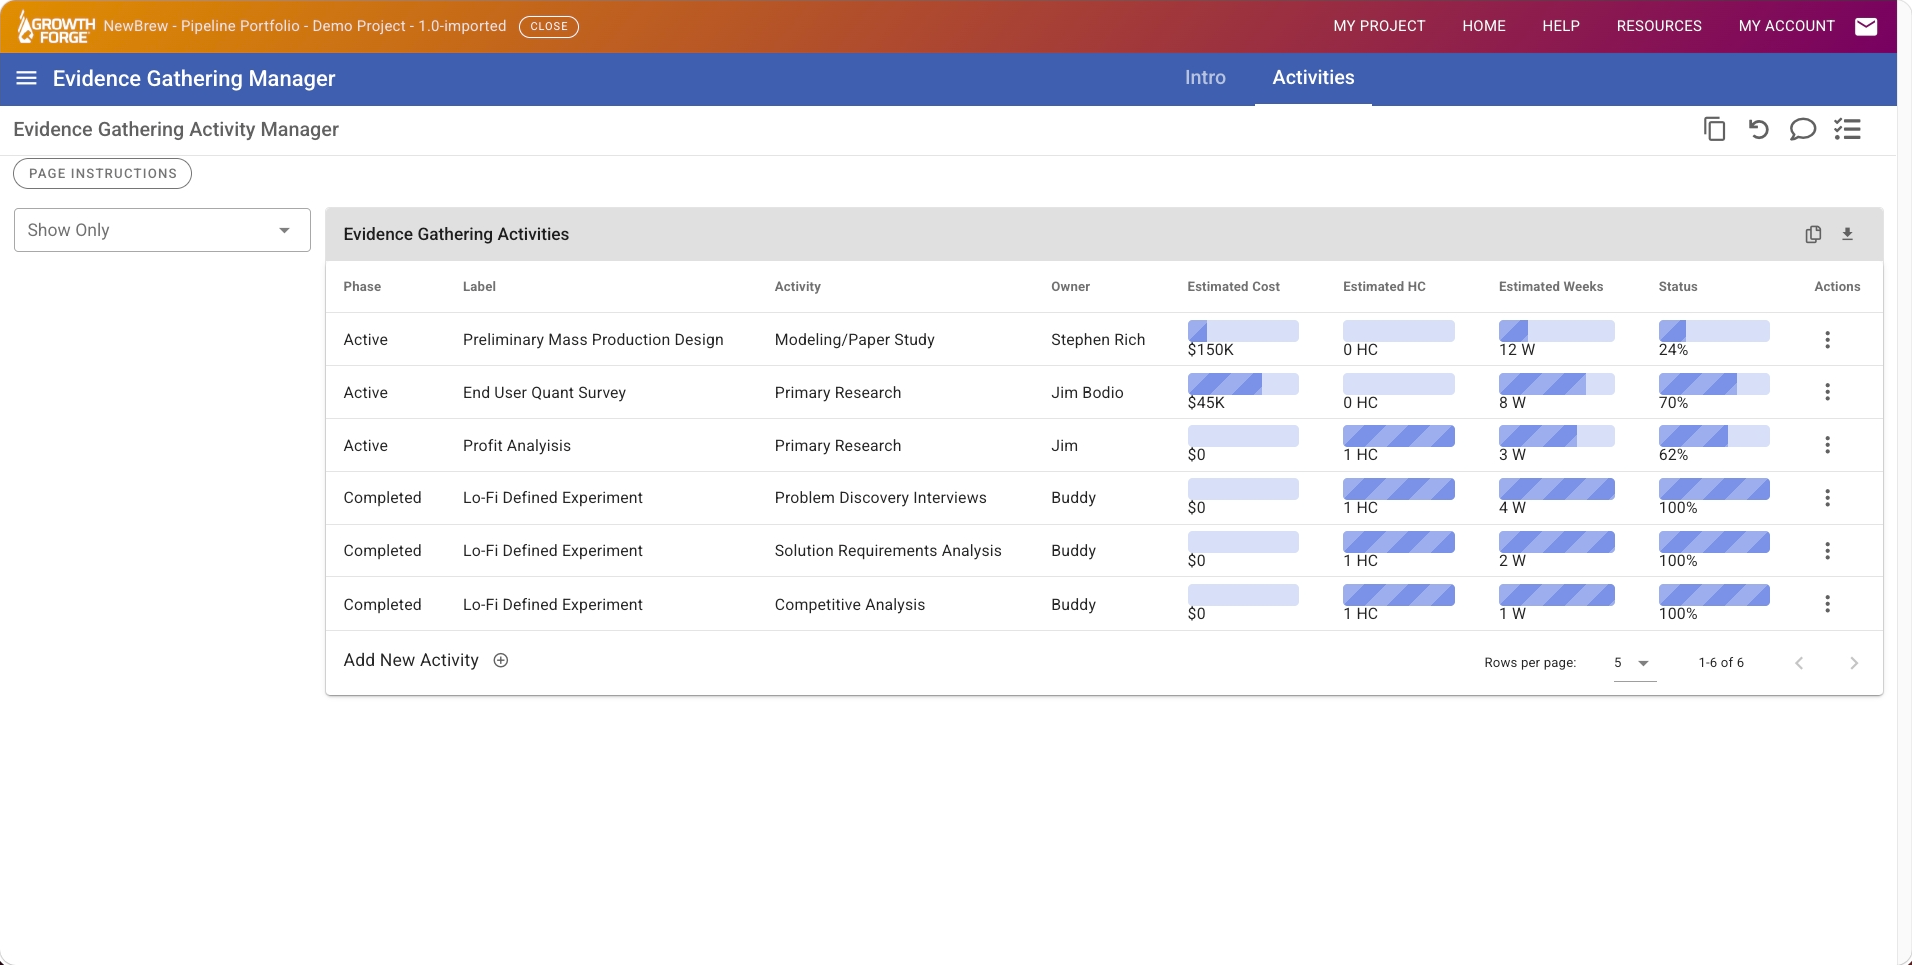The width and height of the screenshot is (1912, 965).
Task: Go to the next table page
Action: (1853, 663)
